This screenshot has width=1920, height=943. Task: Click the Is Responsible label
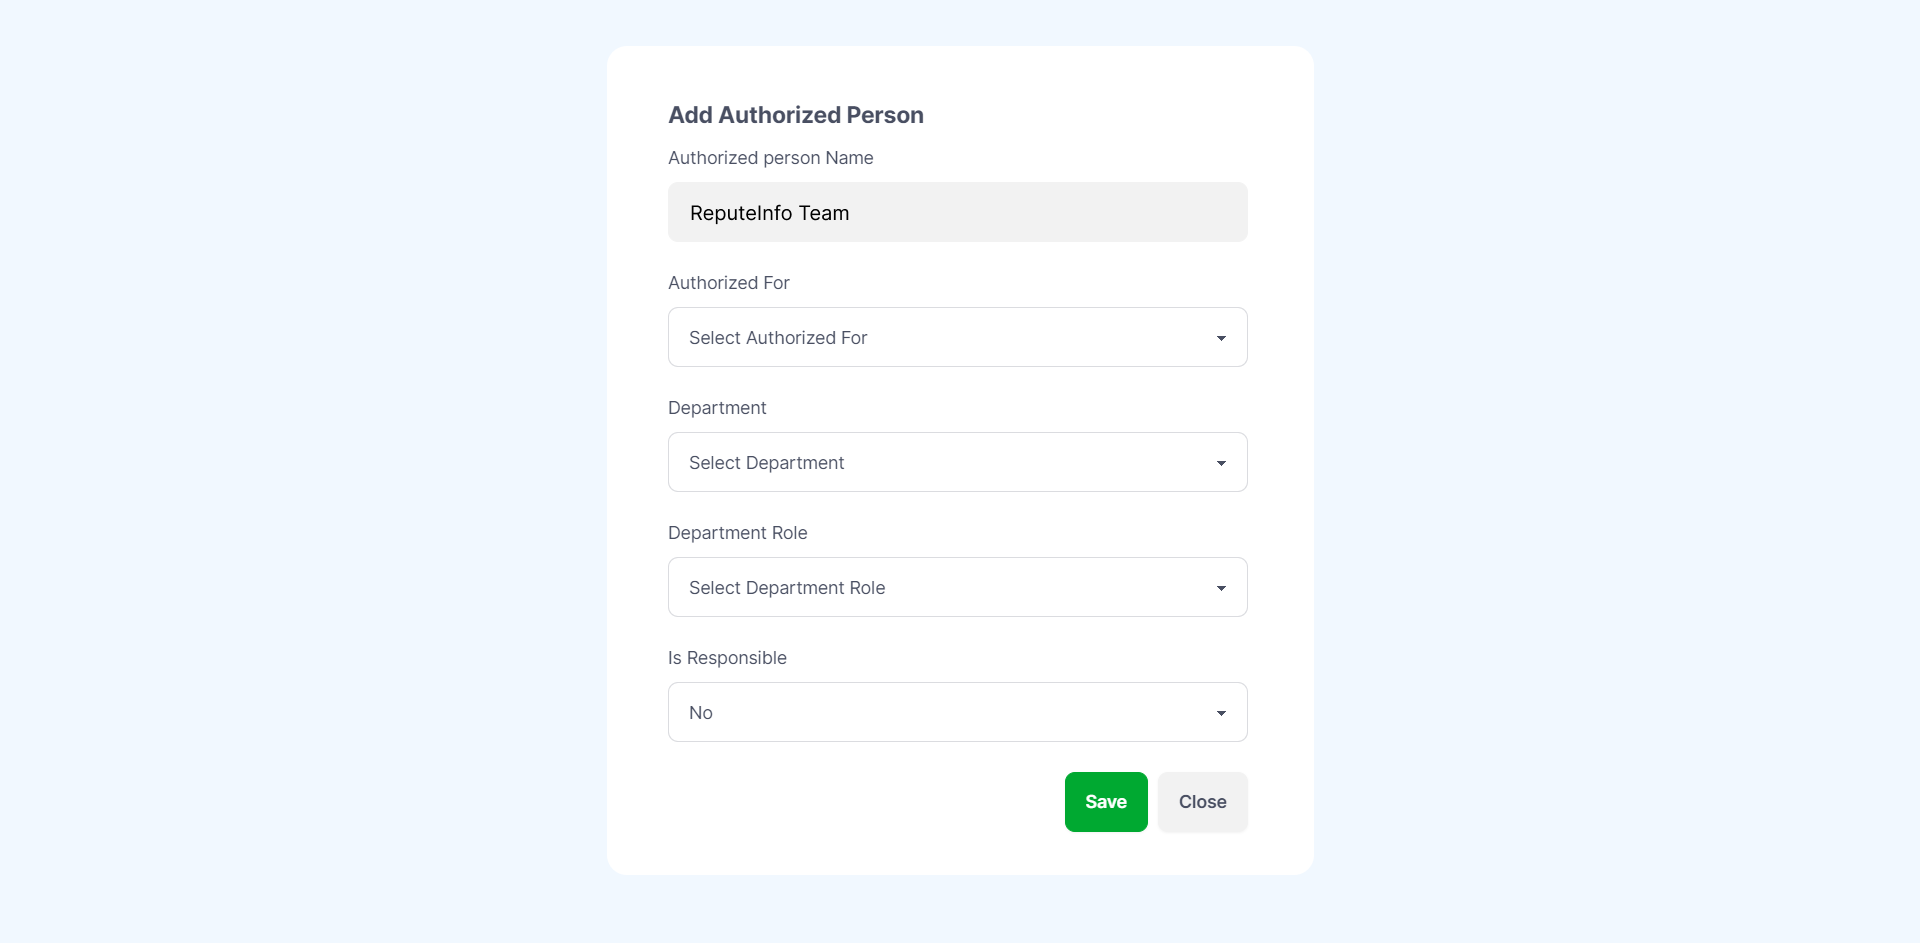(x=726, y=657)
